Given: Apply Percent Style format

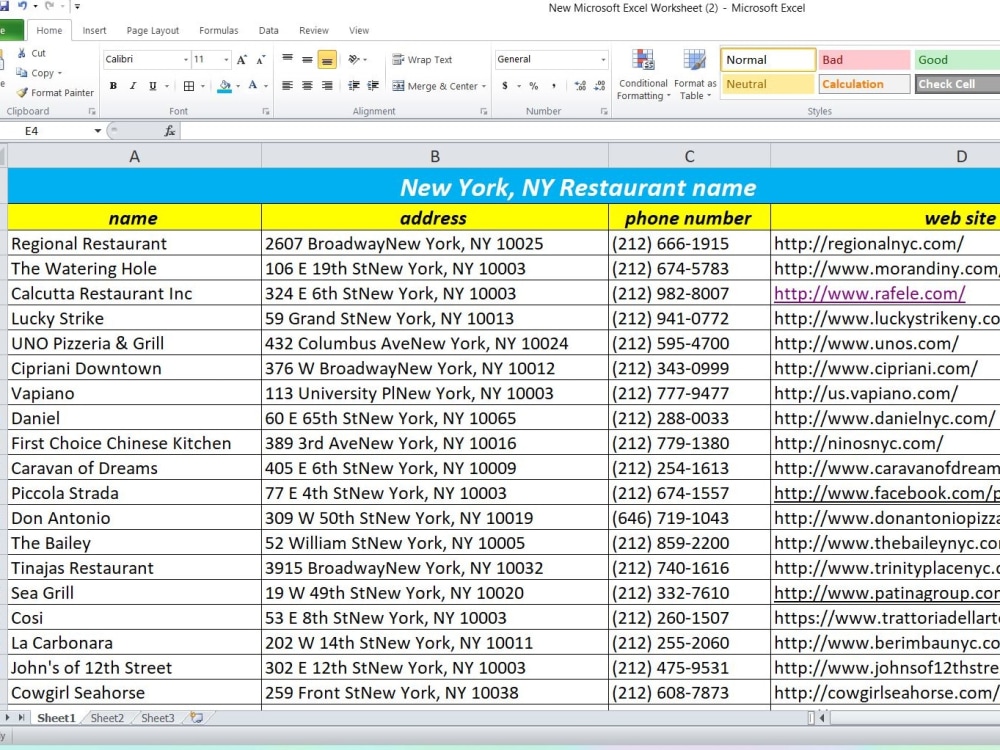Looking at the screenshot, I should (x=534, y=85).
